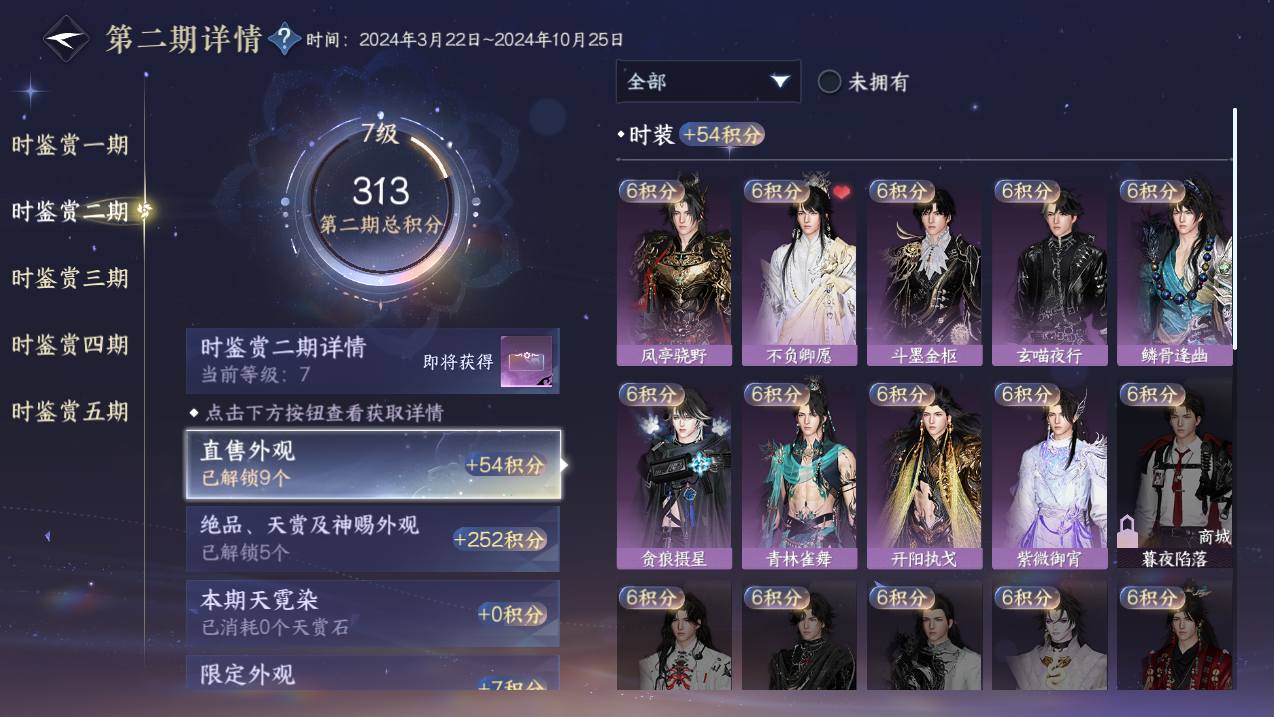The height and width of the screenshot is (717, 1274).
Task: Click the red heart on 不负卿愿
Action: pos(841,192)
